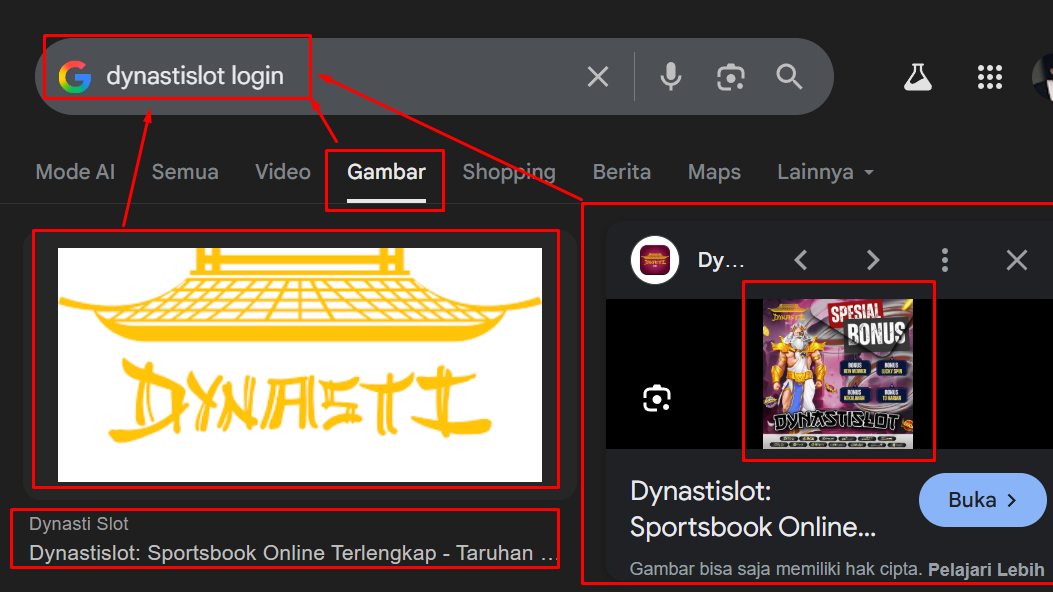1053x592 pixels.
Task: Click the Google logo in search bar
Action: pyautogui.click(x=75, y=77)
